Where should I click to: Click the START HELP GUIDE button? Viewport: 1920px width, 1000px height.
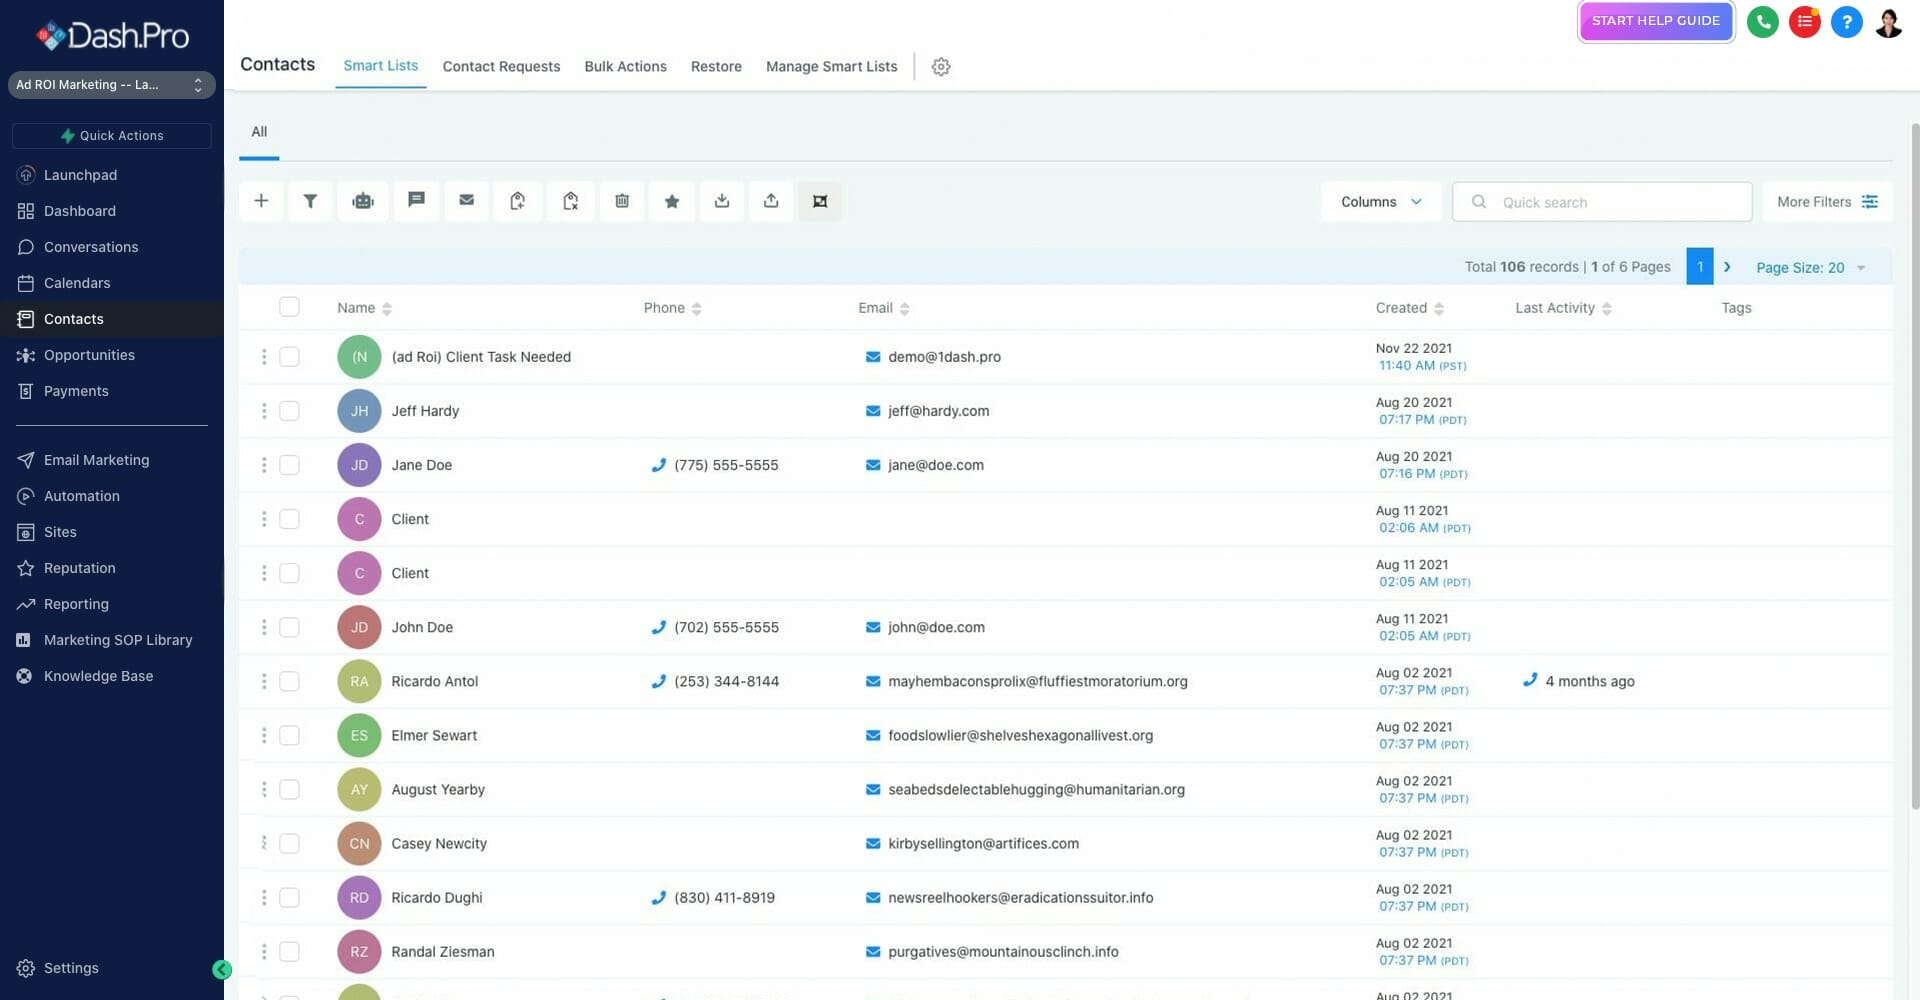pyautogui.click(x=1654, y=20)
